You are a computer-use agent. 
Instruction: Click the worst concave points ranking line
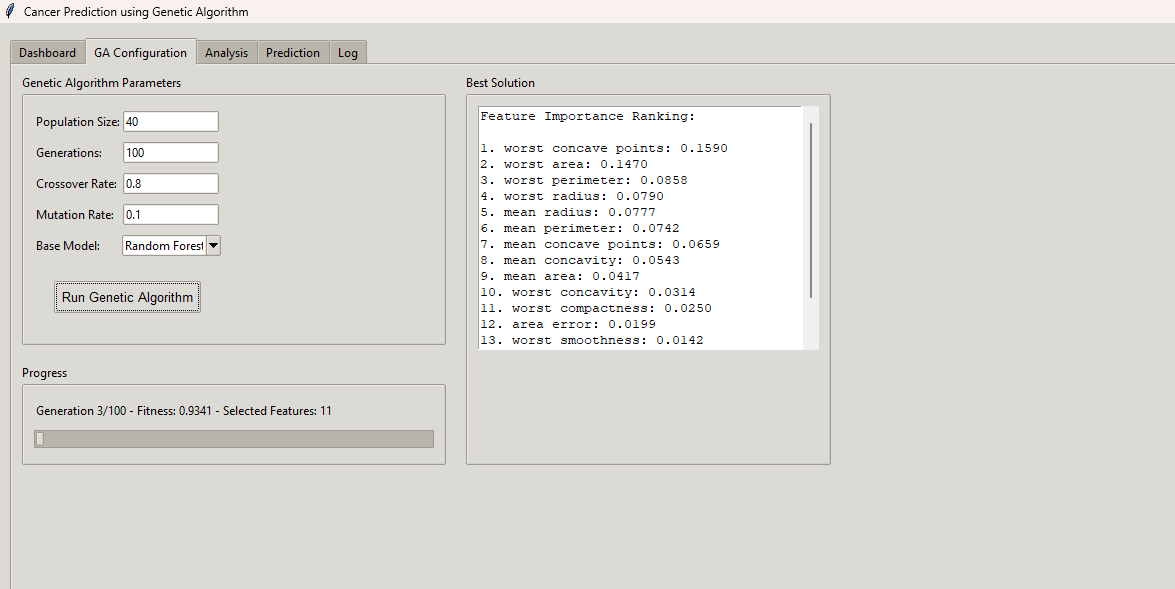(x=603, y=149)
